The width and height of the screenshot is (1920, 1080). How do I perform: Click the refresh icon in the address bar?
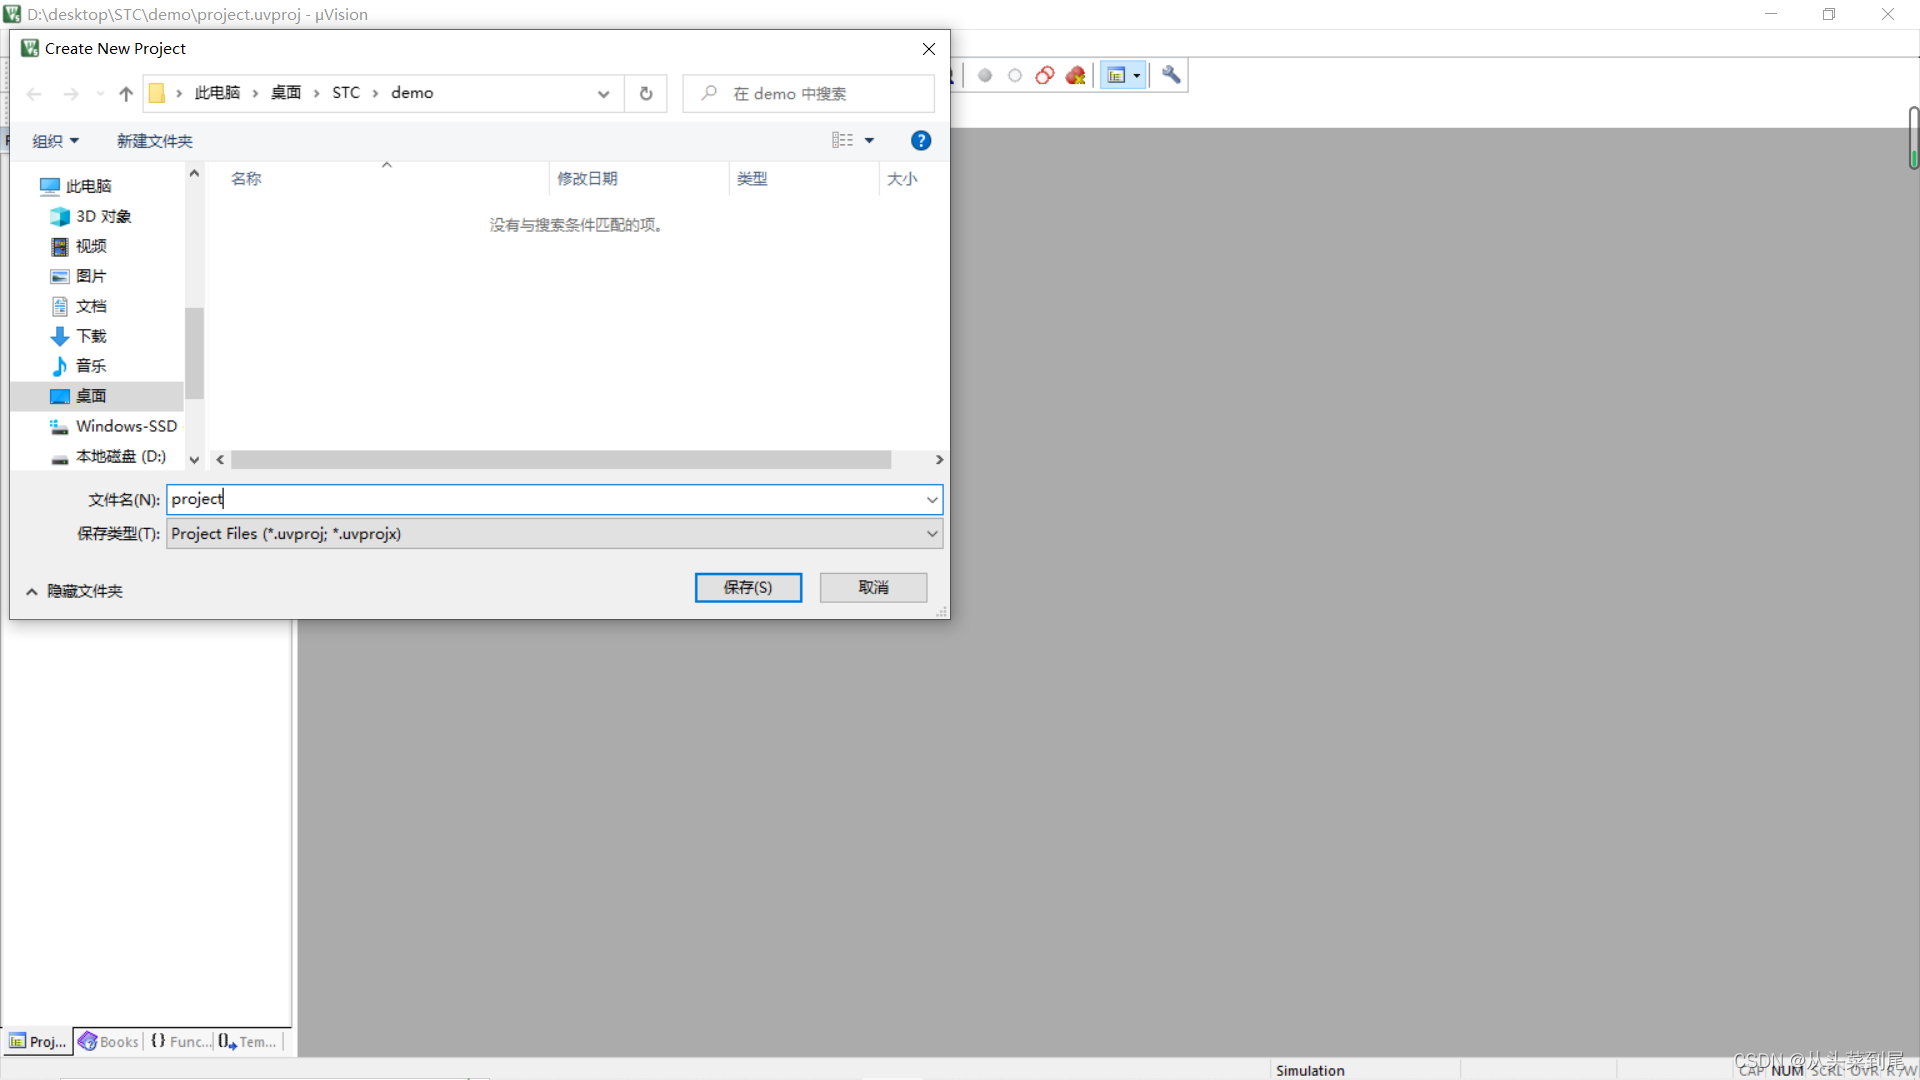pos(646,93)
